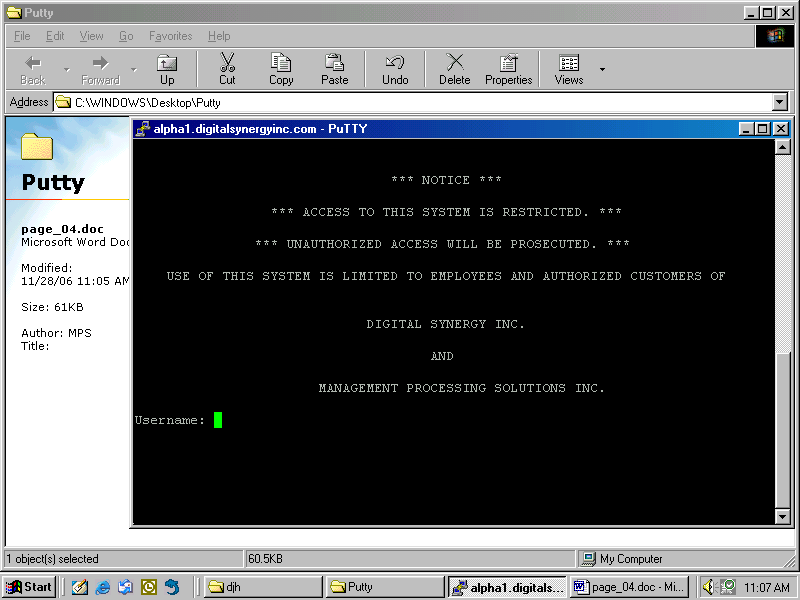Viewport: 800px width, 600px height.
Task: Click the "Author: MPS" detail in left pane
Action: pyautogui.click(x=56, y=333)
